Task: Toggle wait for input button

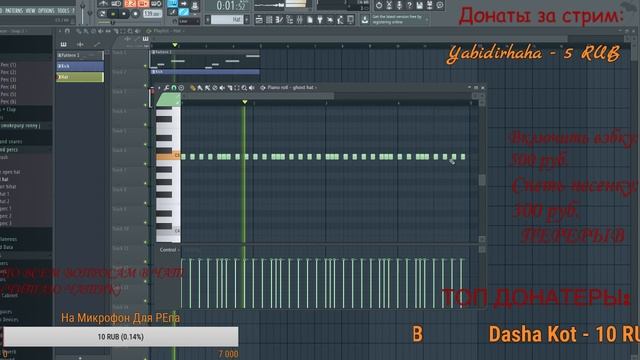Action: (116, 4)
